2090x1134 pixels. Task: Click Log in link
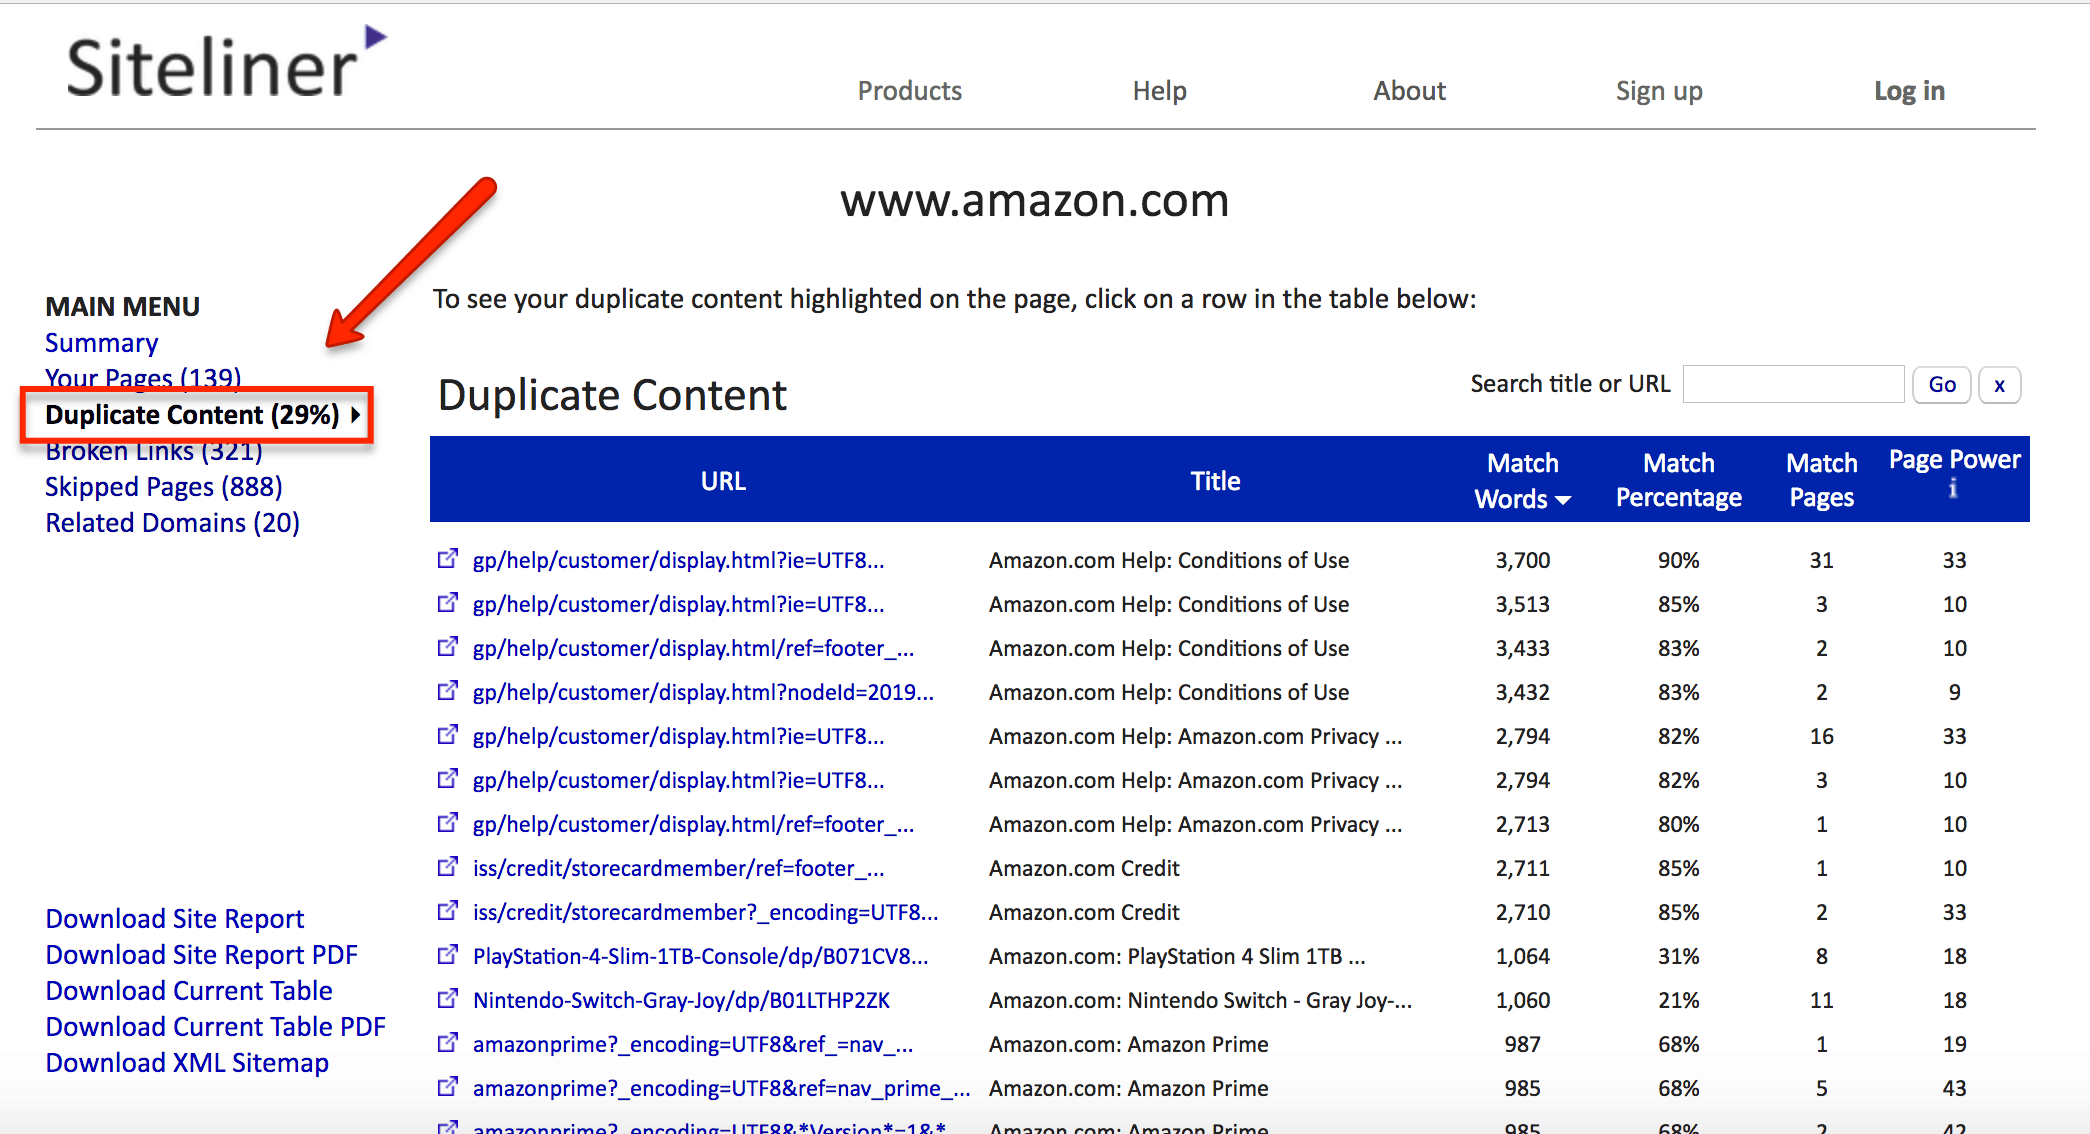pos(1908,91)
